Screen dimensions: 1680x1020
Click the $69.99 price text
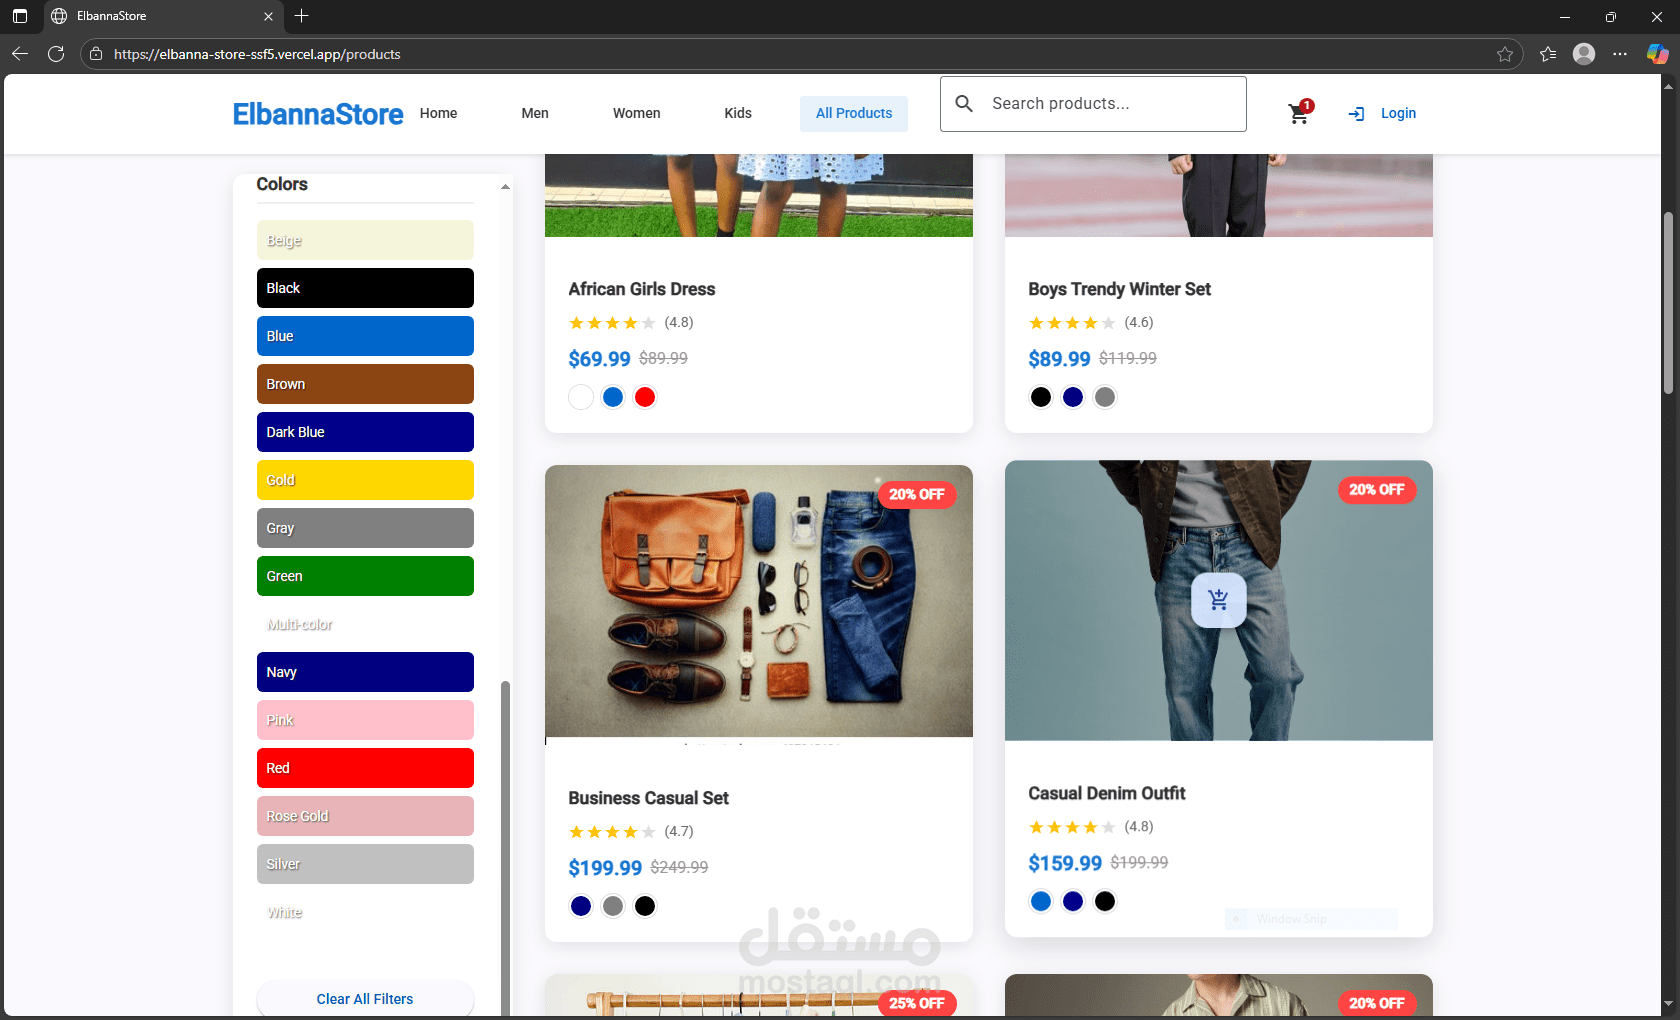[x=599, y=359]
